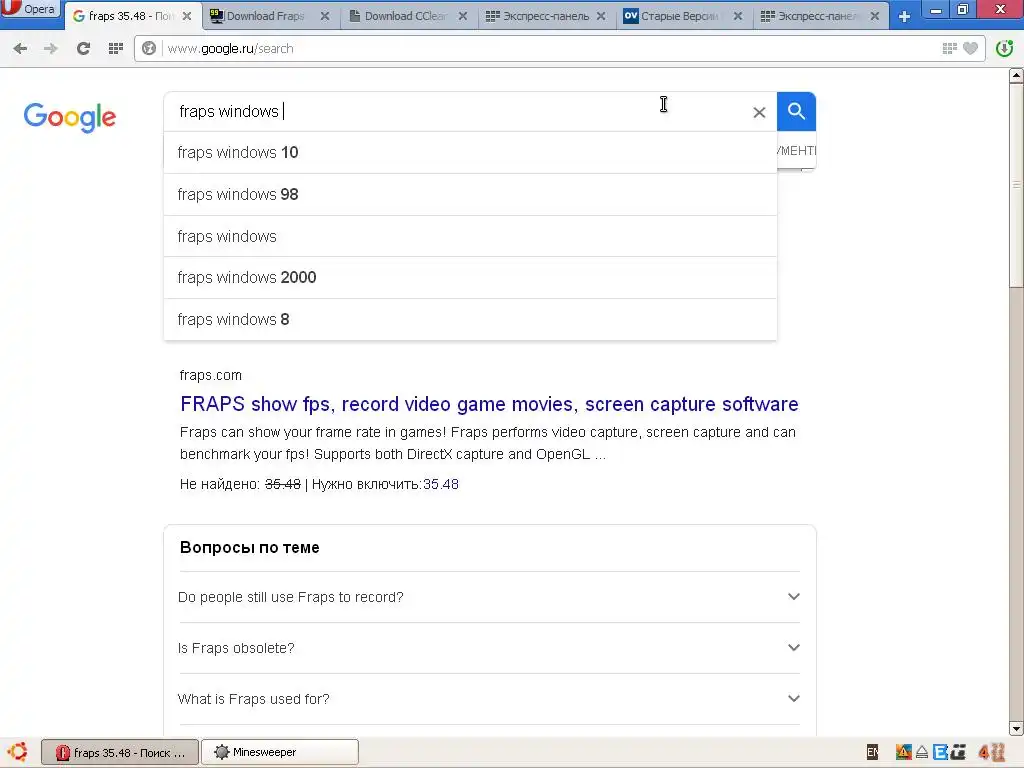Click scrollbar up arrow
This screenshot has width=1024, height=768.
pyautogui.click(x=1016, y=76)
